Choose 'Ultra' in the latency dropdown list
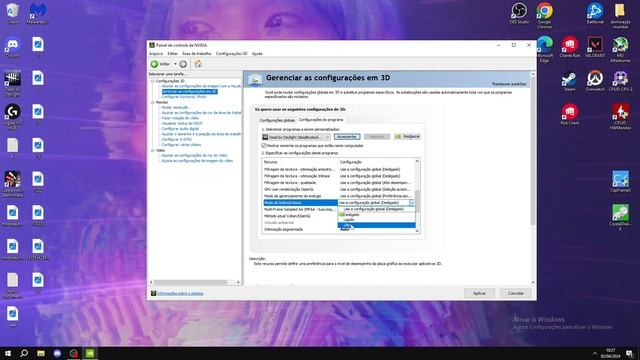This screenshot has width=640, height=360. point(376,225)
